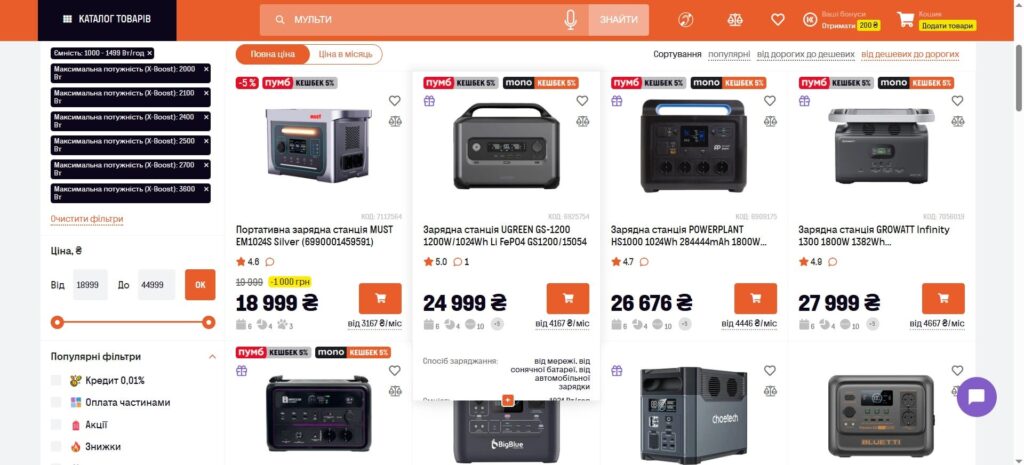
Task: Sort by від дорогих до дешевих
Action: pyautogui.click(x=805, y=54)
